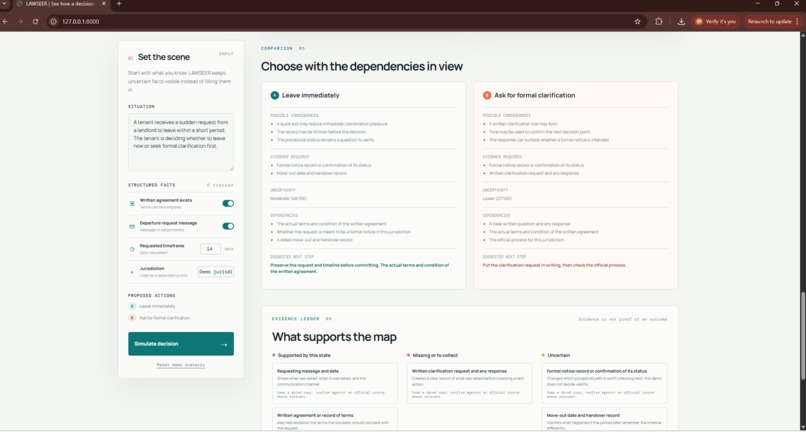806x432 pixels.
Task: Open the browser extensions puzzle icon
Action: pyautogui.click(x=658, y=22)
